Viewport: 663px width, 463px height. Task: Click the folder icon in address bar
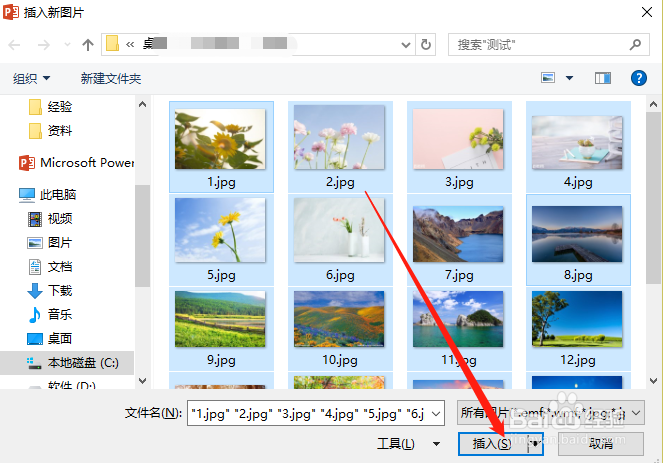pyautogui.click(x=112, y=44)
